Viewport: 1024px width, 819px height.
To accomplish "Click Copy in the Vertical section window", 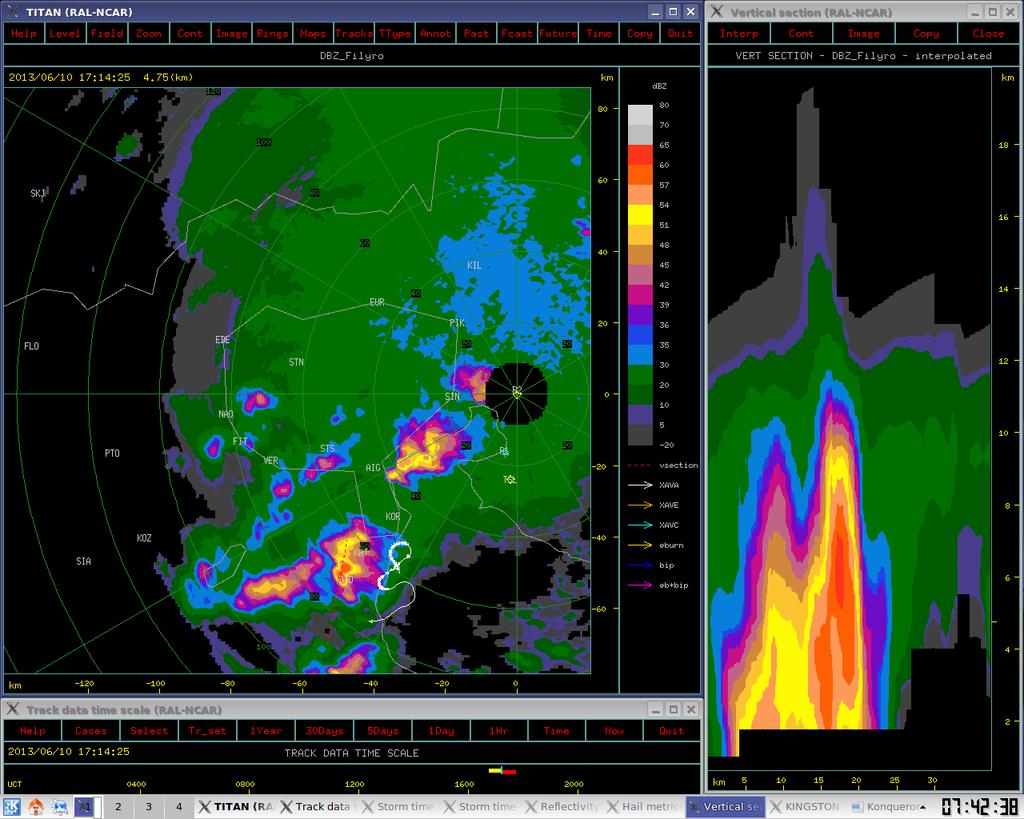I will [926, 33].
